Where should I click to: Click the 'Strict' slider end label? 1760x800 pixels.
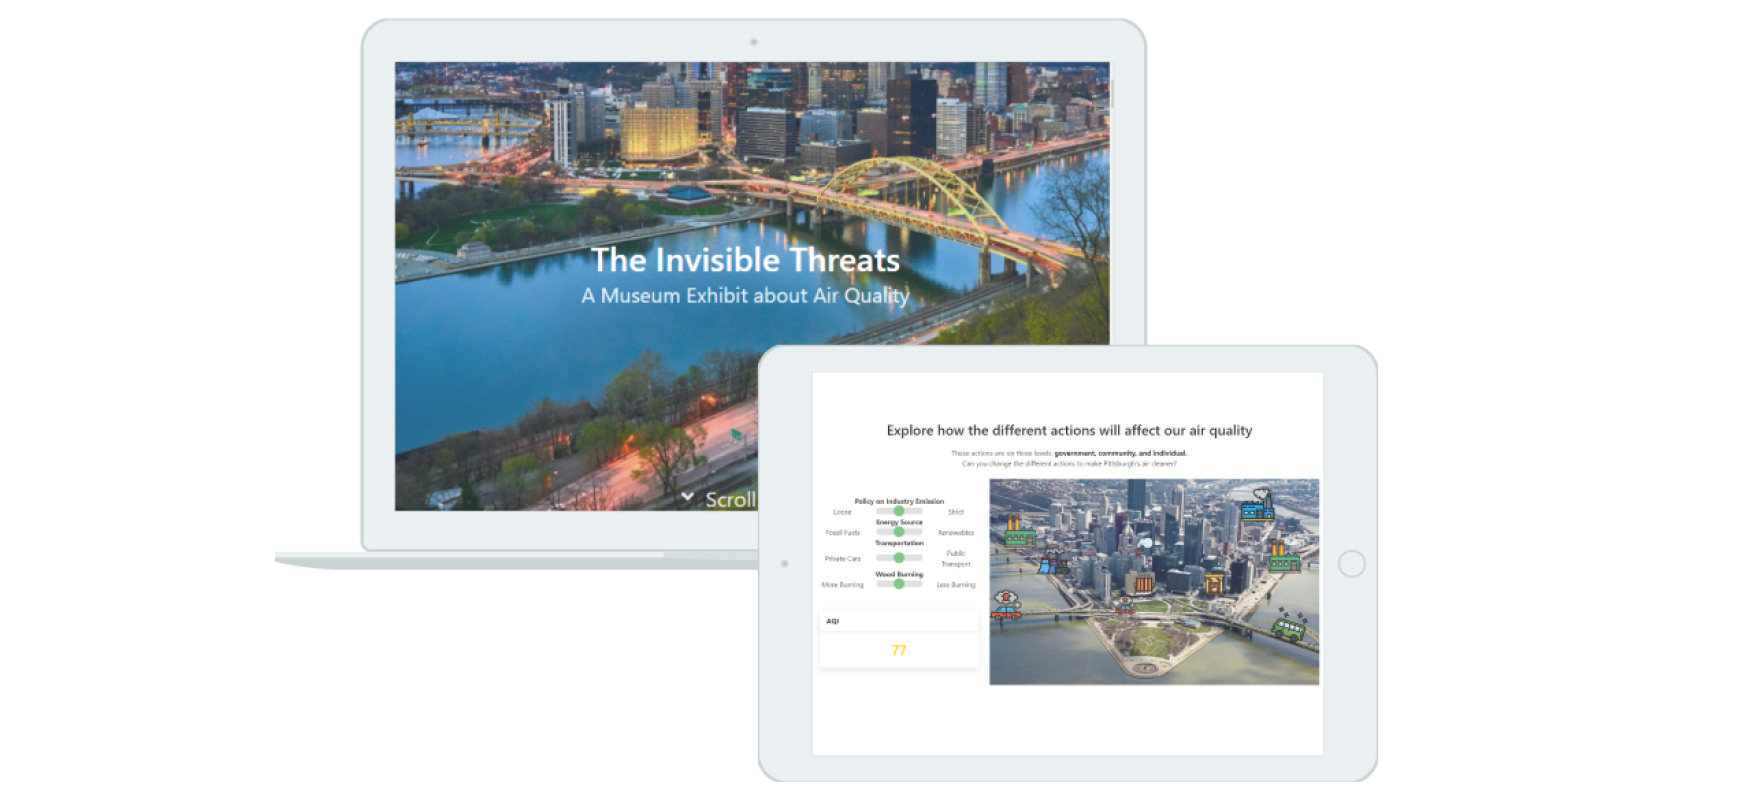[956, 512]
